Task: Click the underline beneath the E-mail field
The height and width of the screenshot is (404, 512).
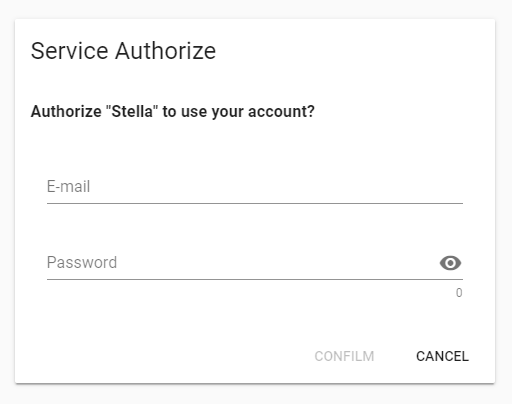Action: (x=255, y=203)
